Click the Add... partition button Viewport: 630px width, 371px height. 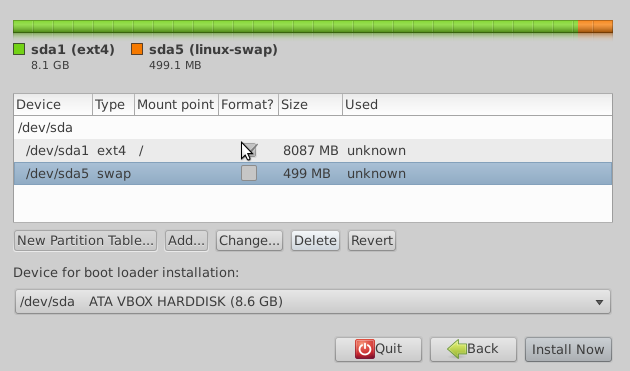[186, 240]
